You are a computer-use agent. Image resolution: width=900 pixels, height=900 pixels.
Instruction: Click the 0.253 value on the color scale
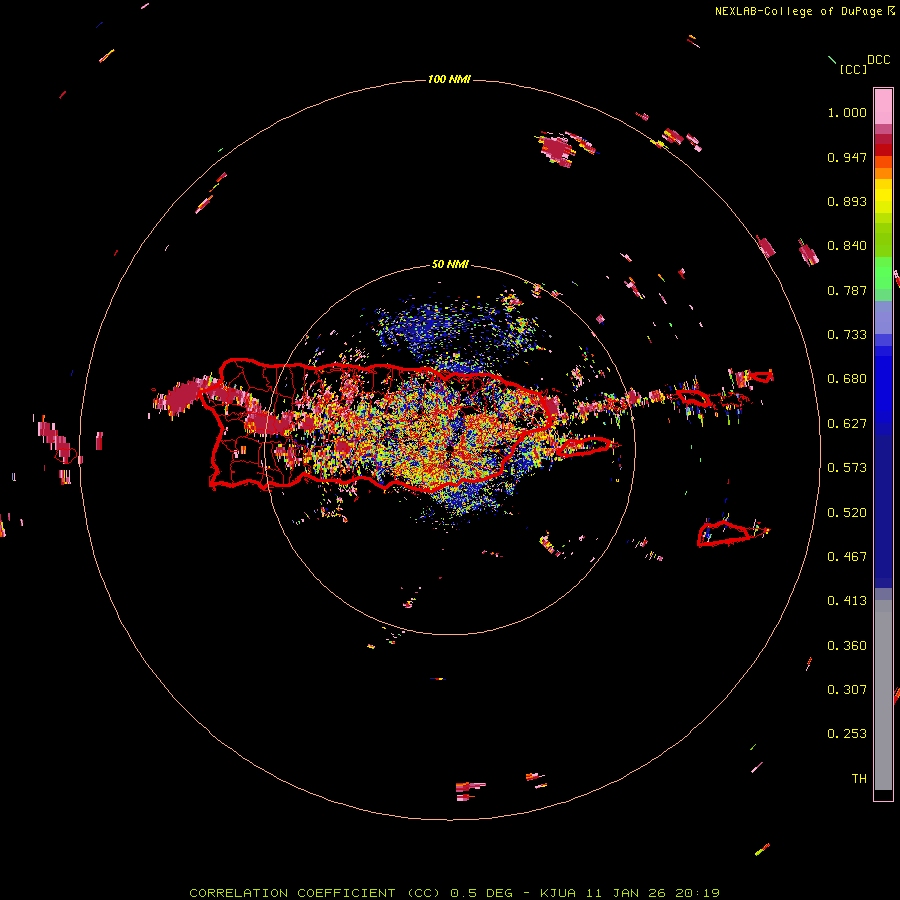[847, 734]
